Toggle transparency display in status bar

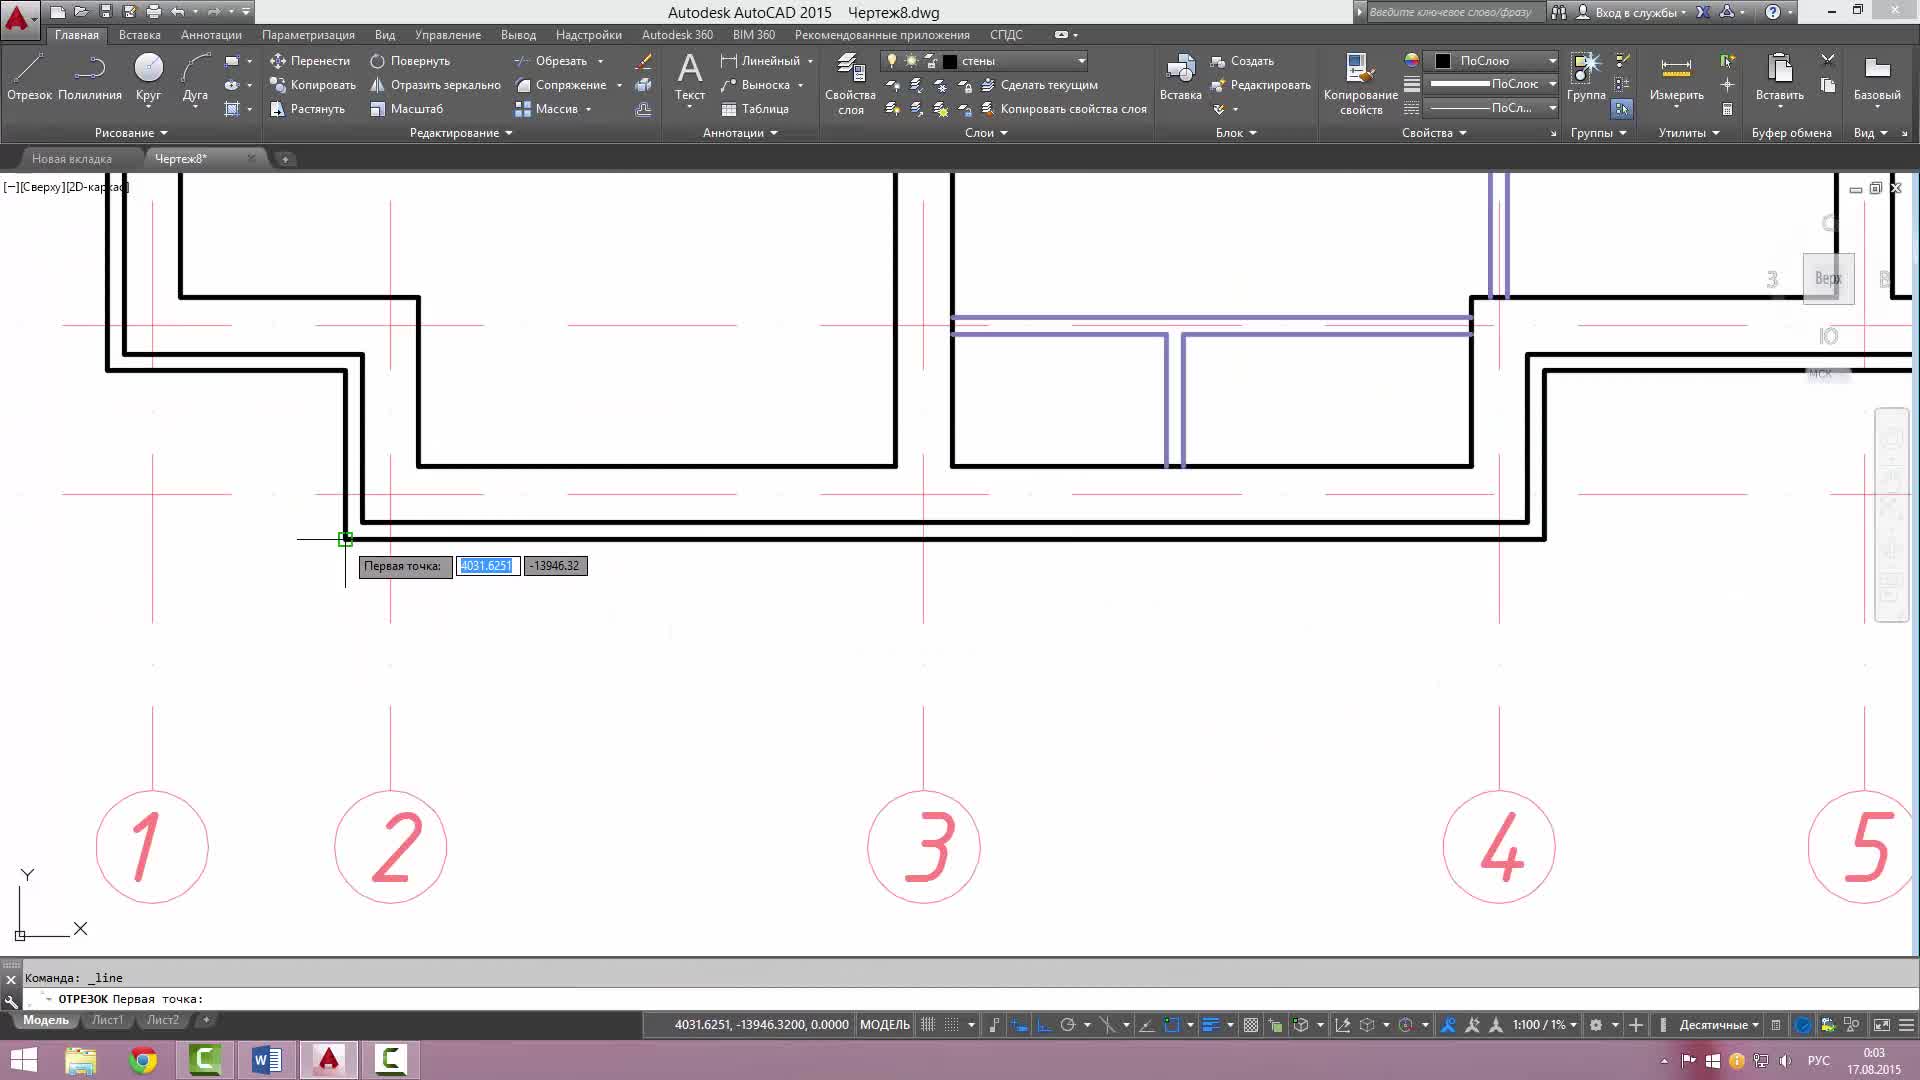(x=1250, y=1025)
